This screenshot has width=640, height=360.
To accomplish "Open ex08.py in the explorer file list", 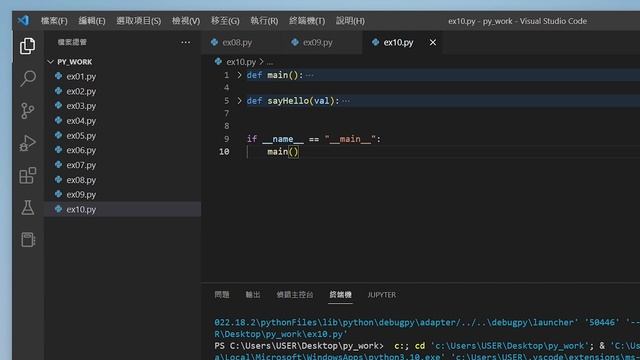I will click(122, 180).
